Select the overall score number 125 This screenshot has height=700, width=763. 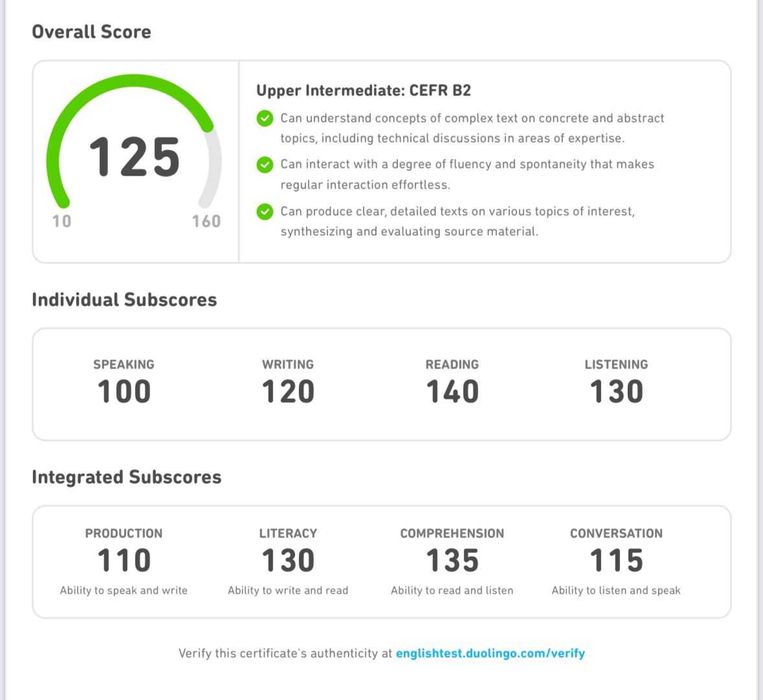[134, 157]
